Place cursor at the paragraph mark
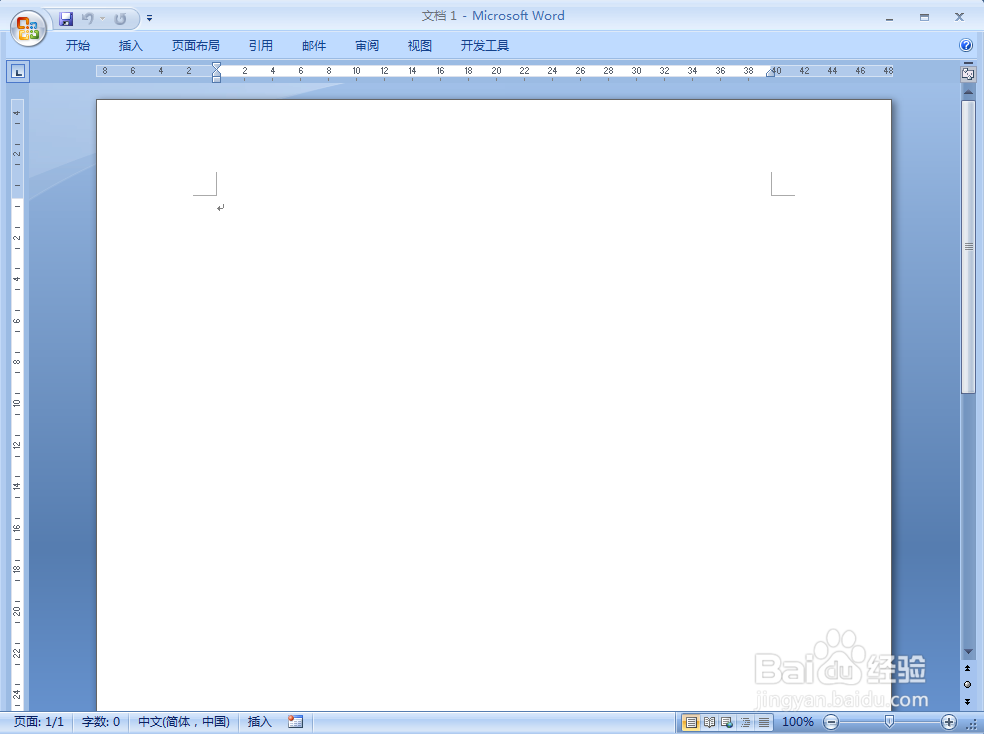984x734 pixels. pyautogui.click(x=220, y=208)
